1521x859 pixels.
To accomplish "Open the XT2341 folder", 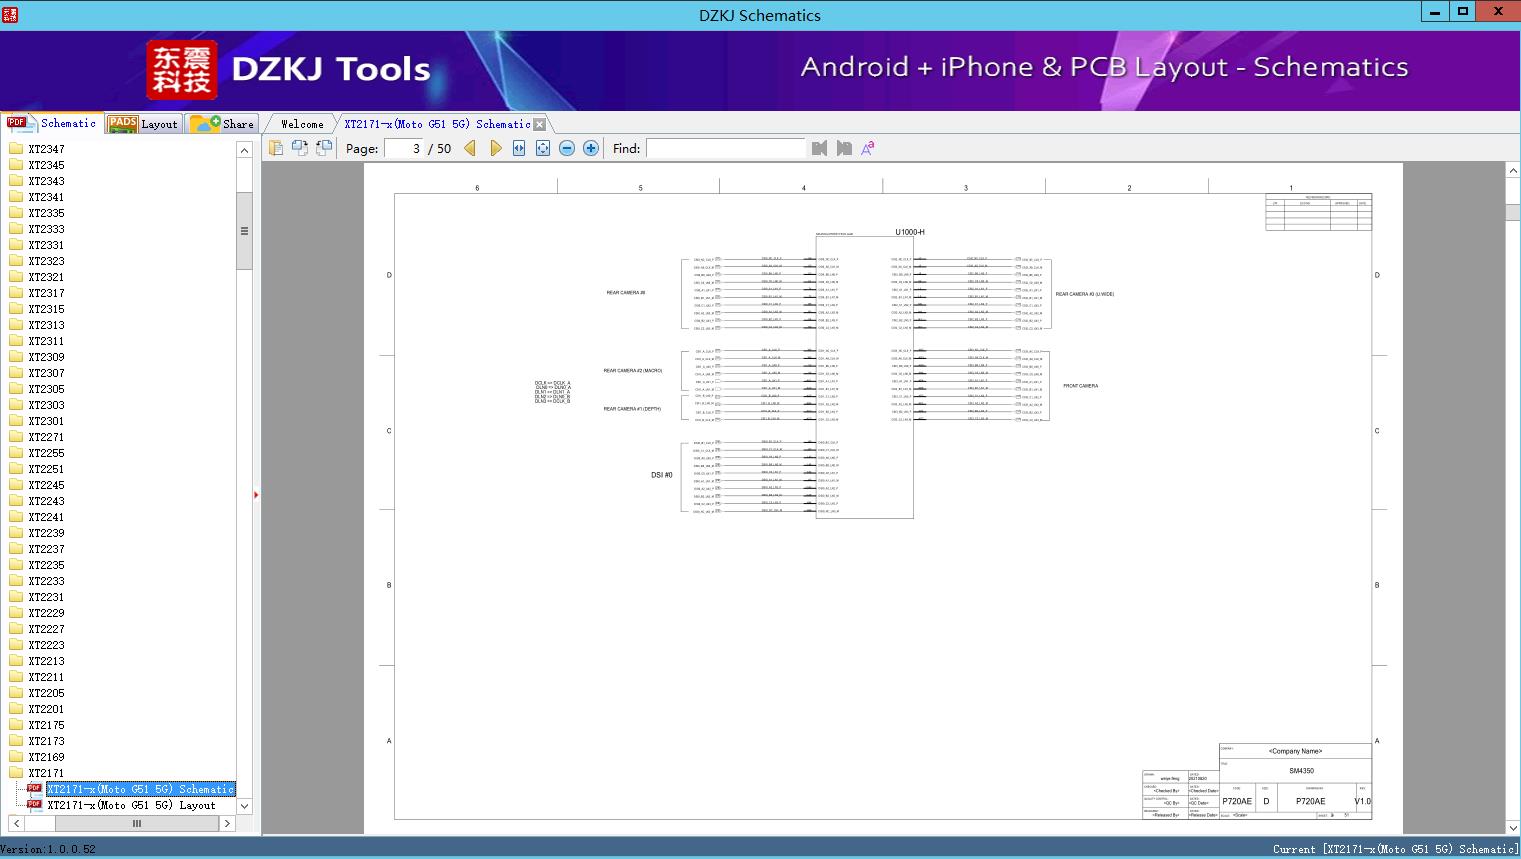I will 46,197.
